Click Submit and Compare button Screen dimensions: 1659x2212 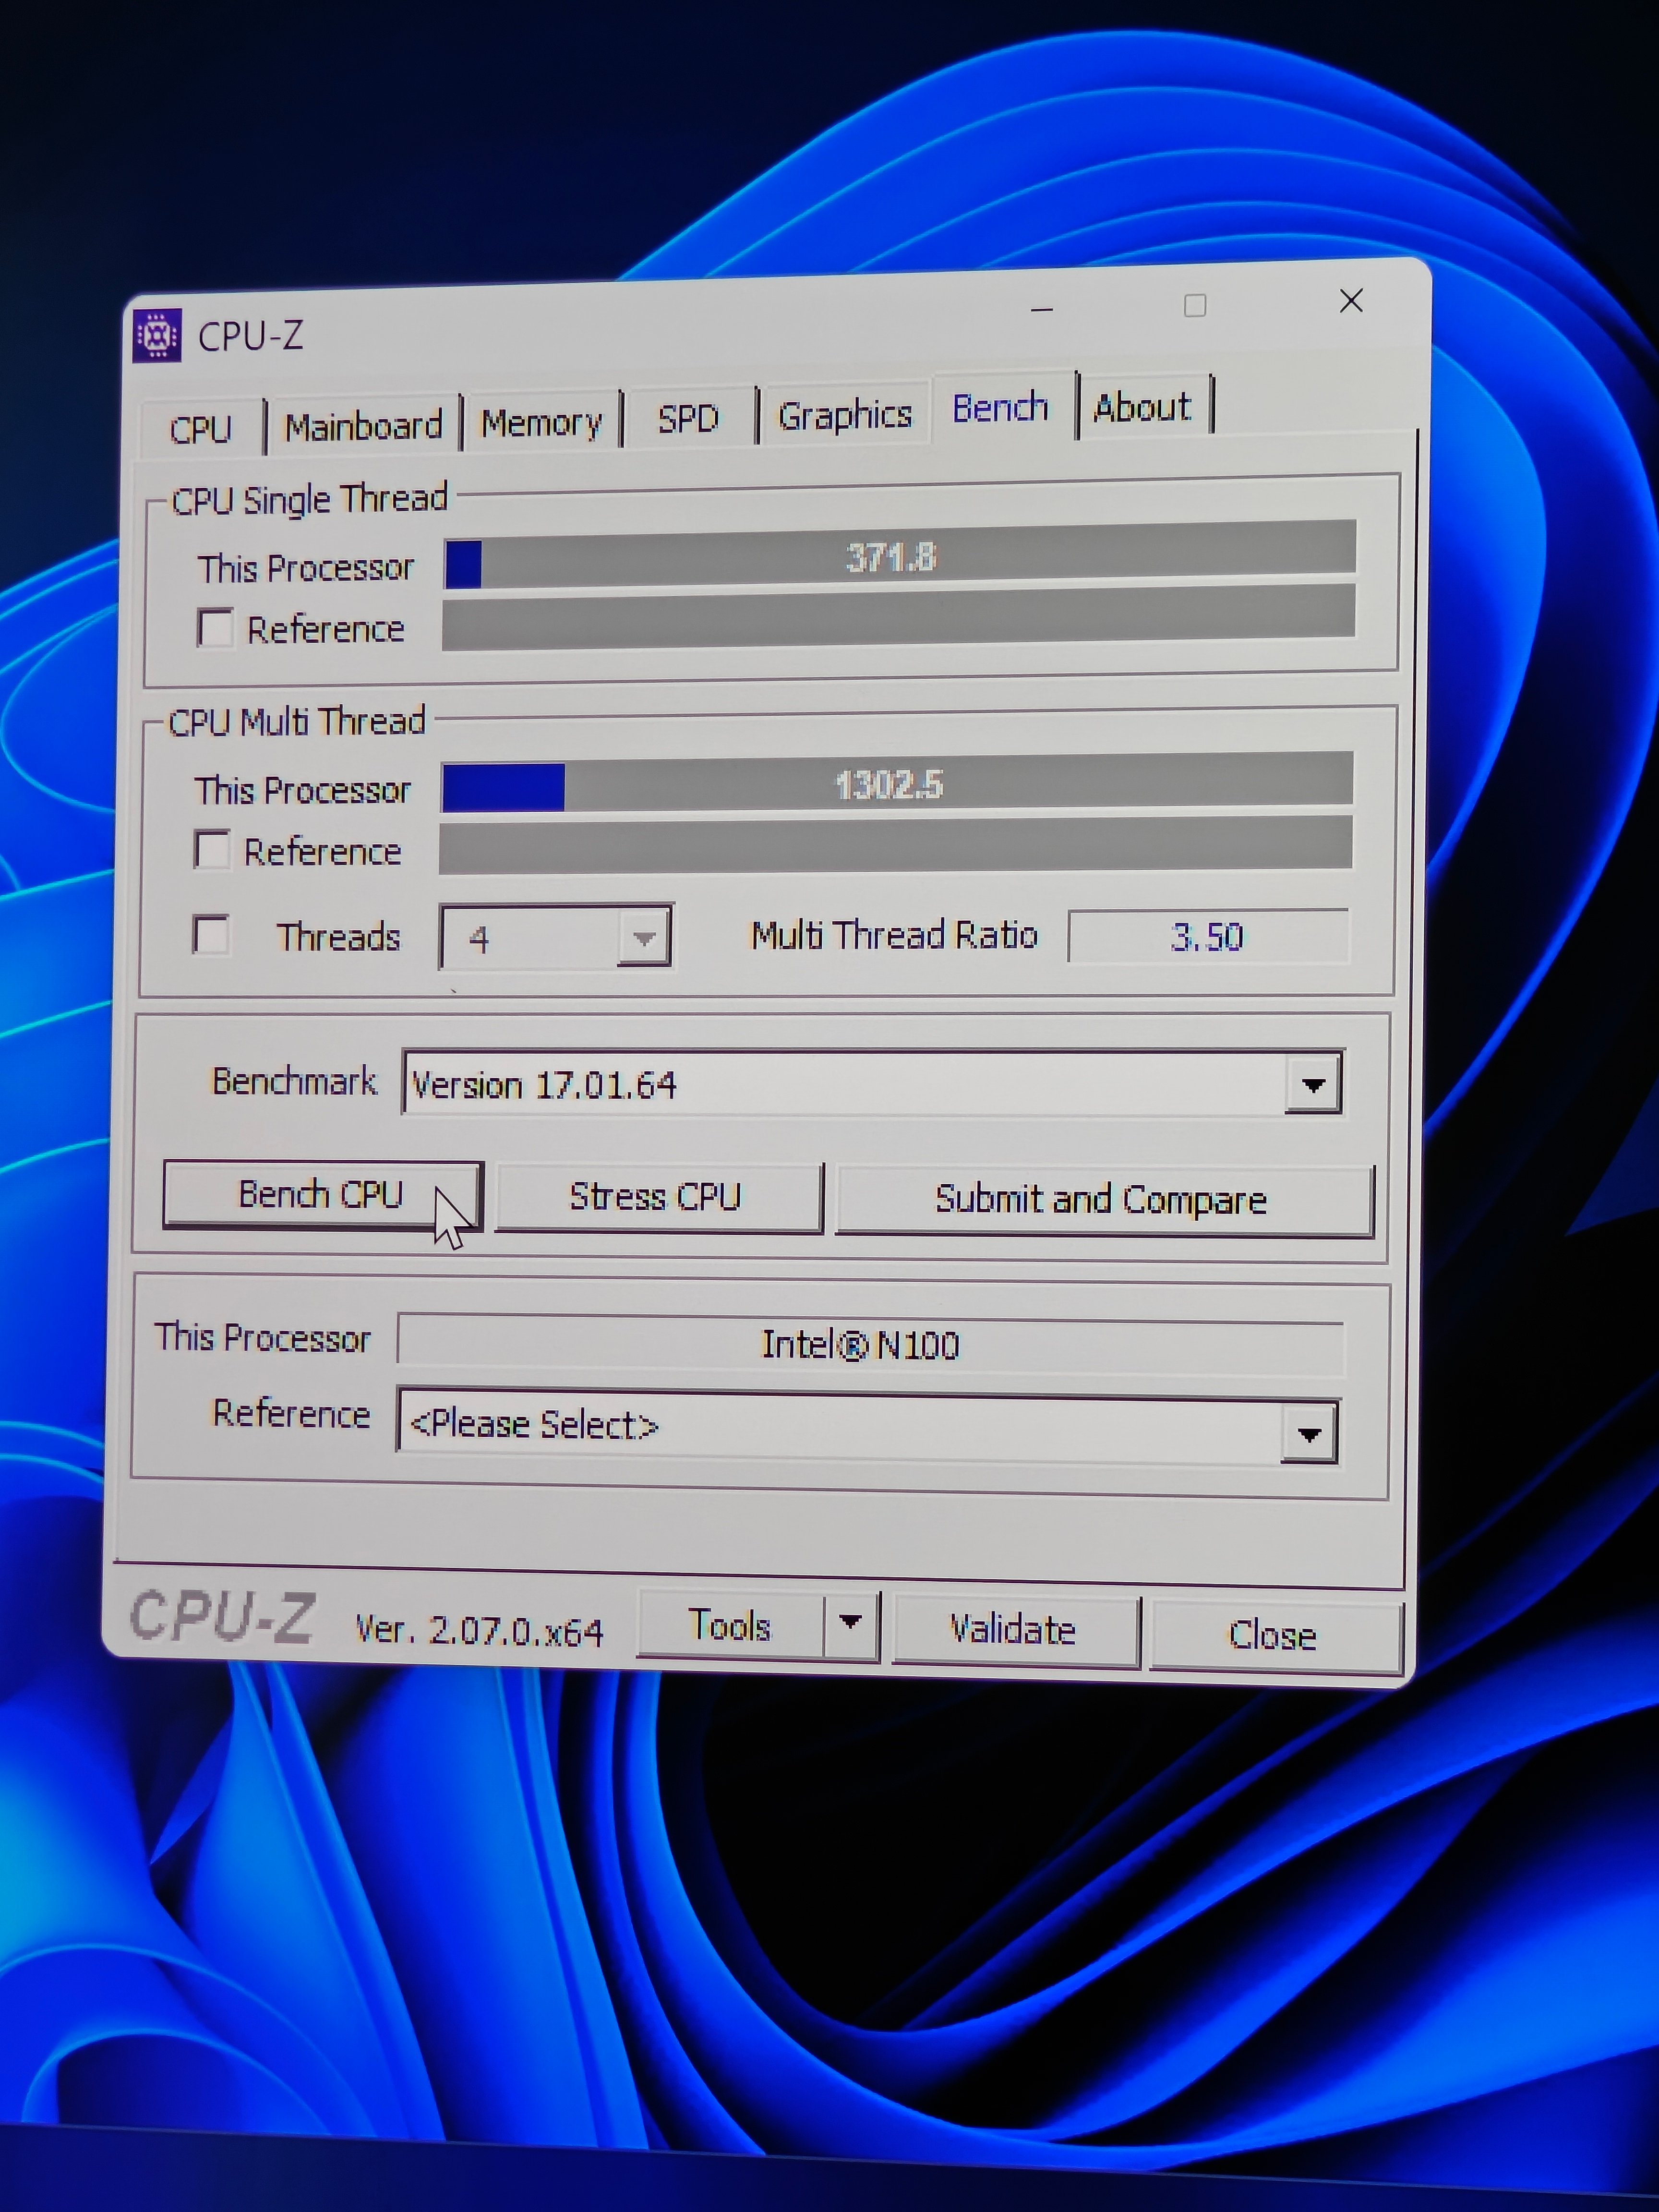coord(1102,1200)
